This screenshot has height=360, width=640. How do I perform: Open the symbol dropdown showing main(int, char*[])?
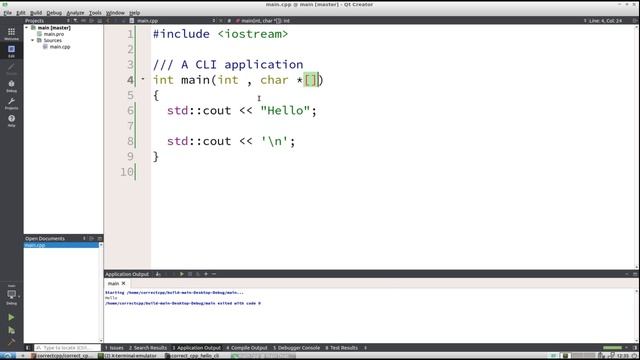pos(265,20)
